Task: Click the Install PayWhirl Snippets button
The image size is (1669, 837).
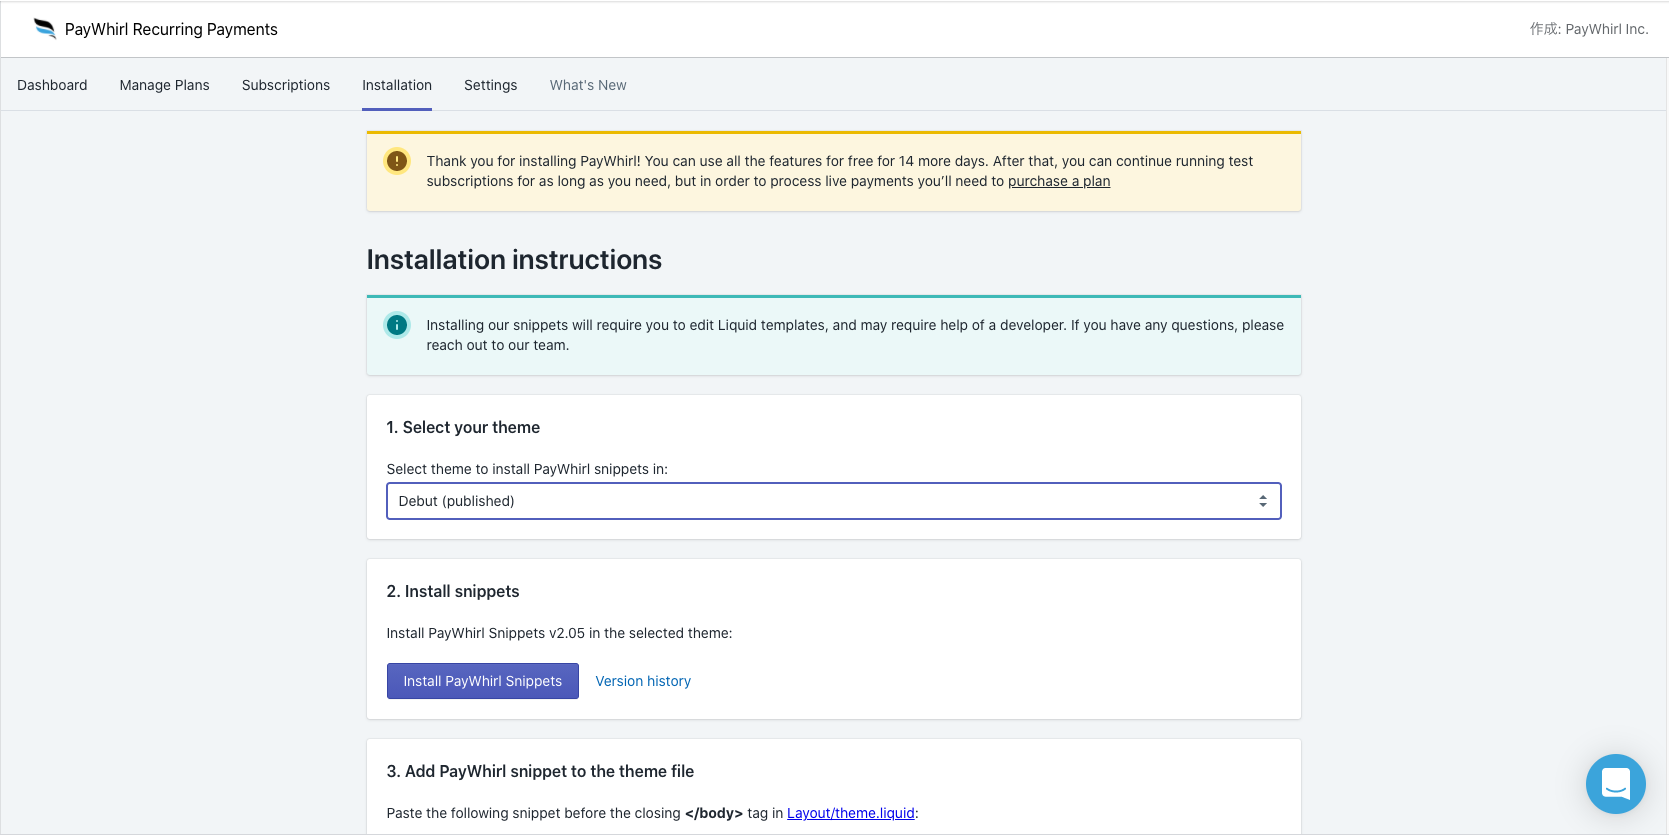Action: [x=483, y=681]
